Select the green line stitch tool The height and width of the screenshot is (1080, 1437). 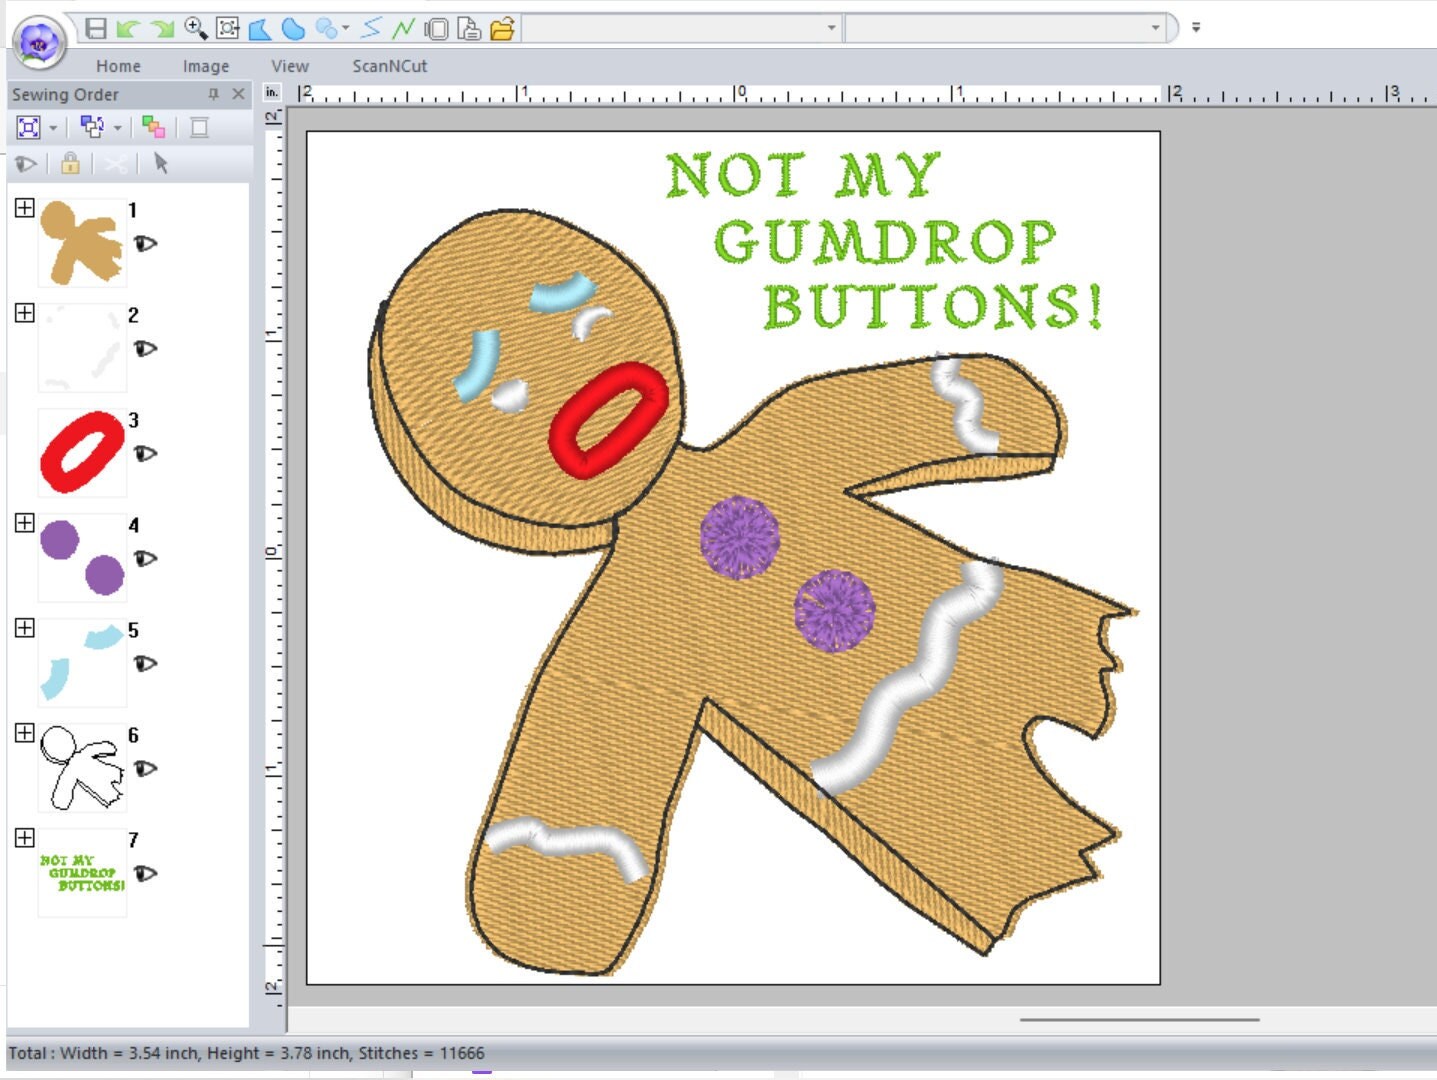tap(405, 28)
